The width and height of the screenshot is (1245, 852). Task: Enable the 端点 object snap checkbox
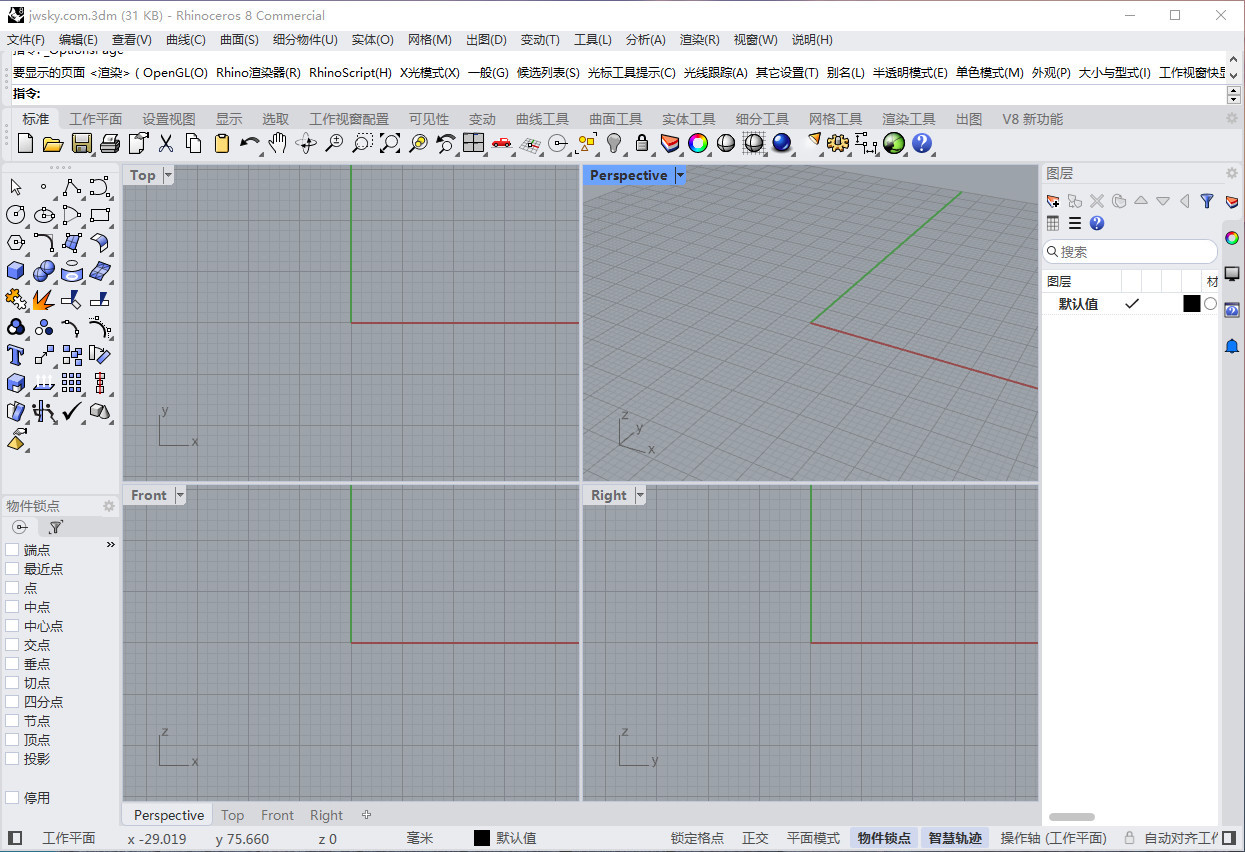[12, 550]
